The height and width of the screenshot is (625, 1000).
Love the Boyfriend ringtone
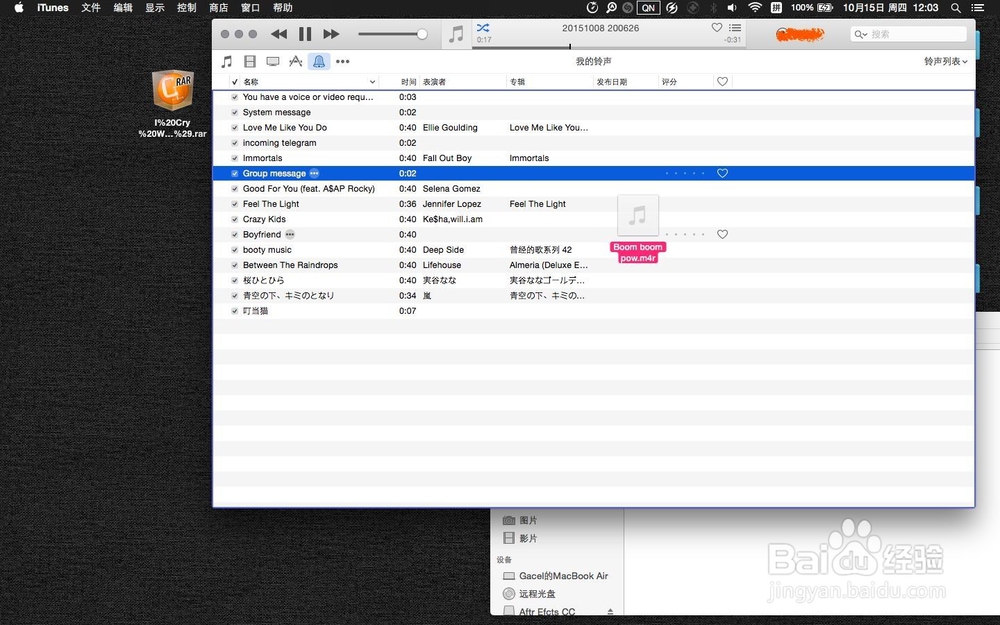[723, 235]
